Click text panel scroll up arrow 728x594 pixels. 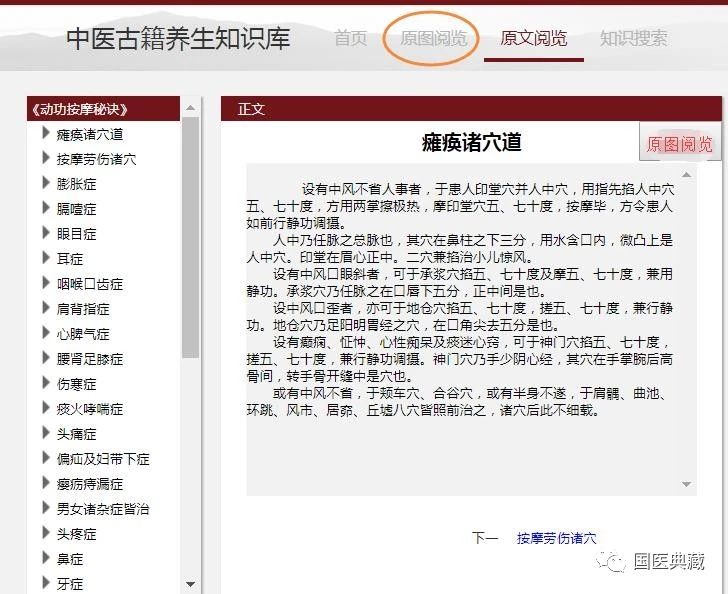point(686,175)
